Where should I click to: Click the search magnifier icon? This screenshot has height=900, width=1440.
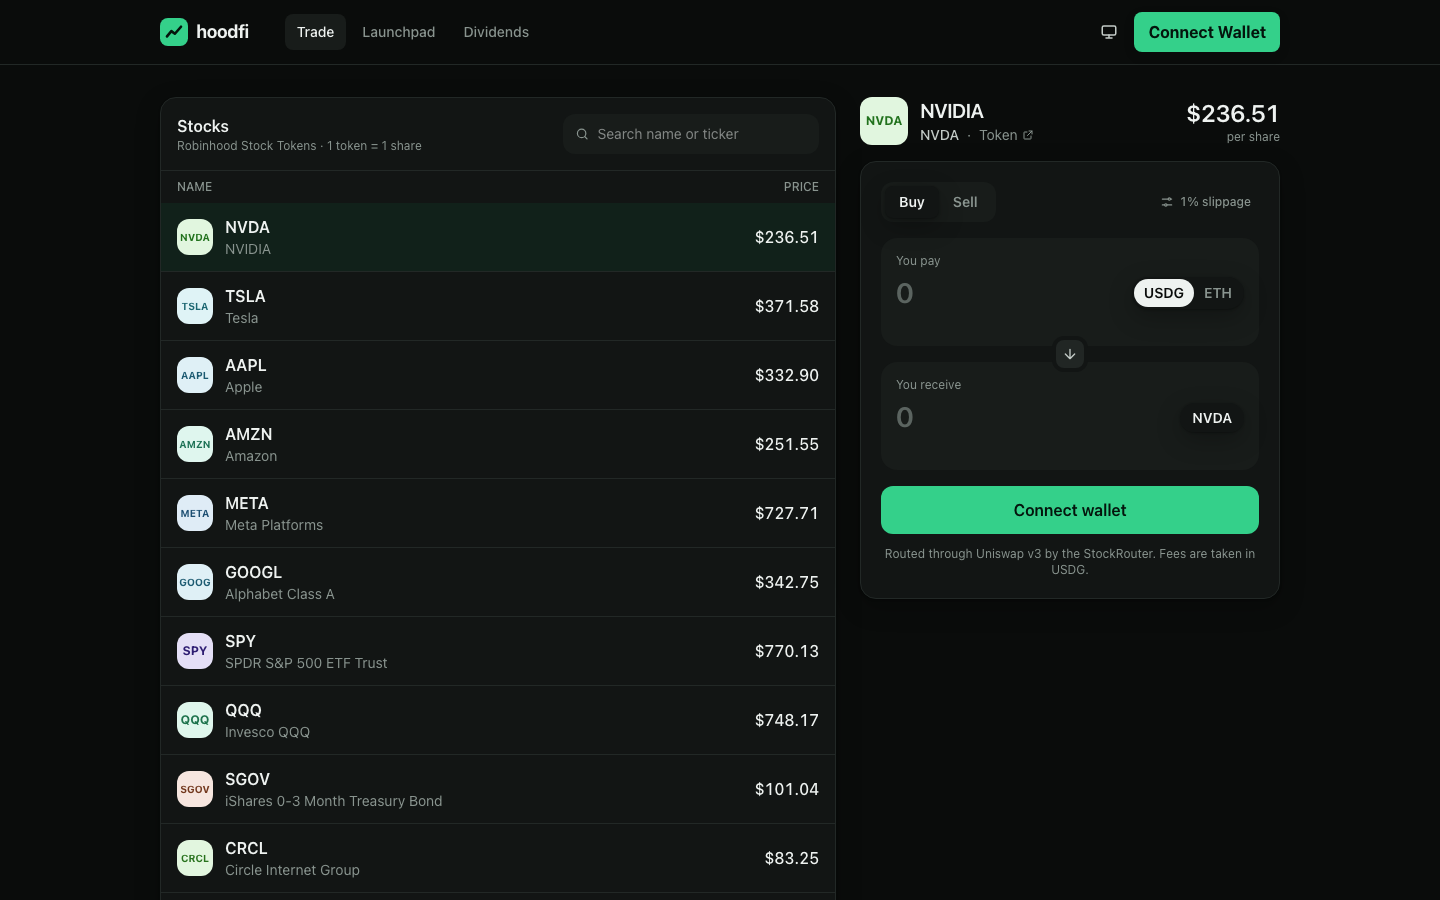[582, 134]
